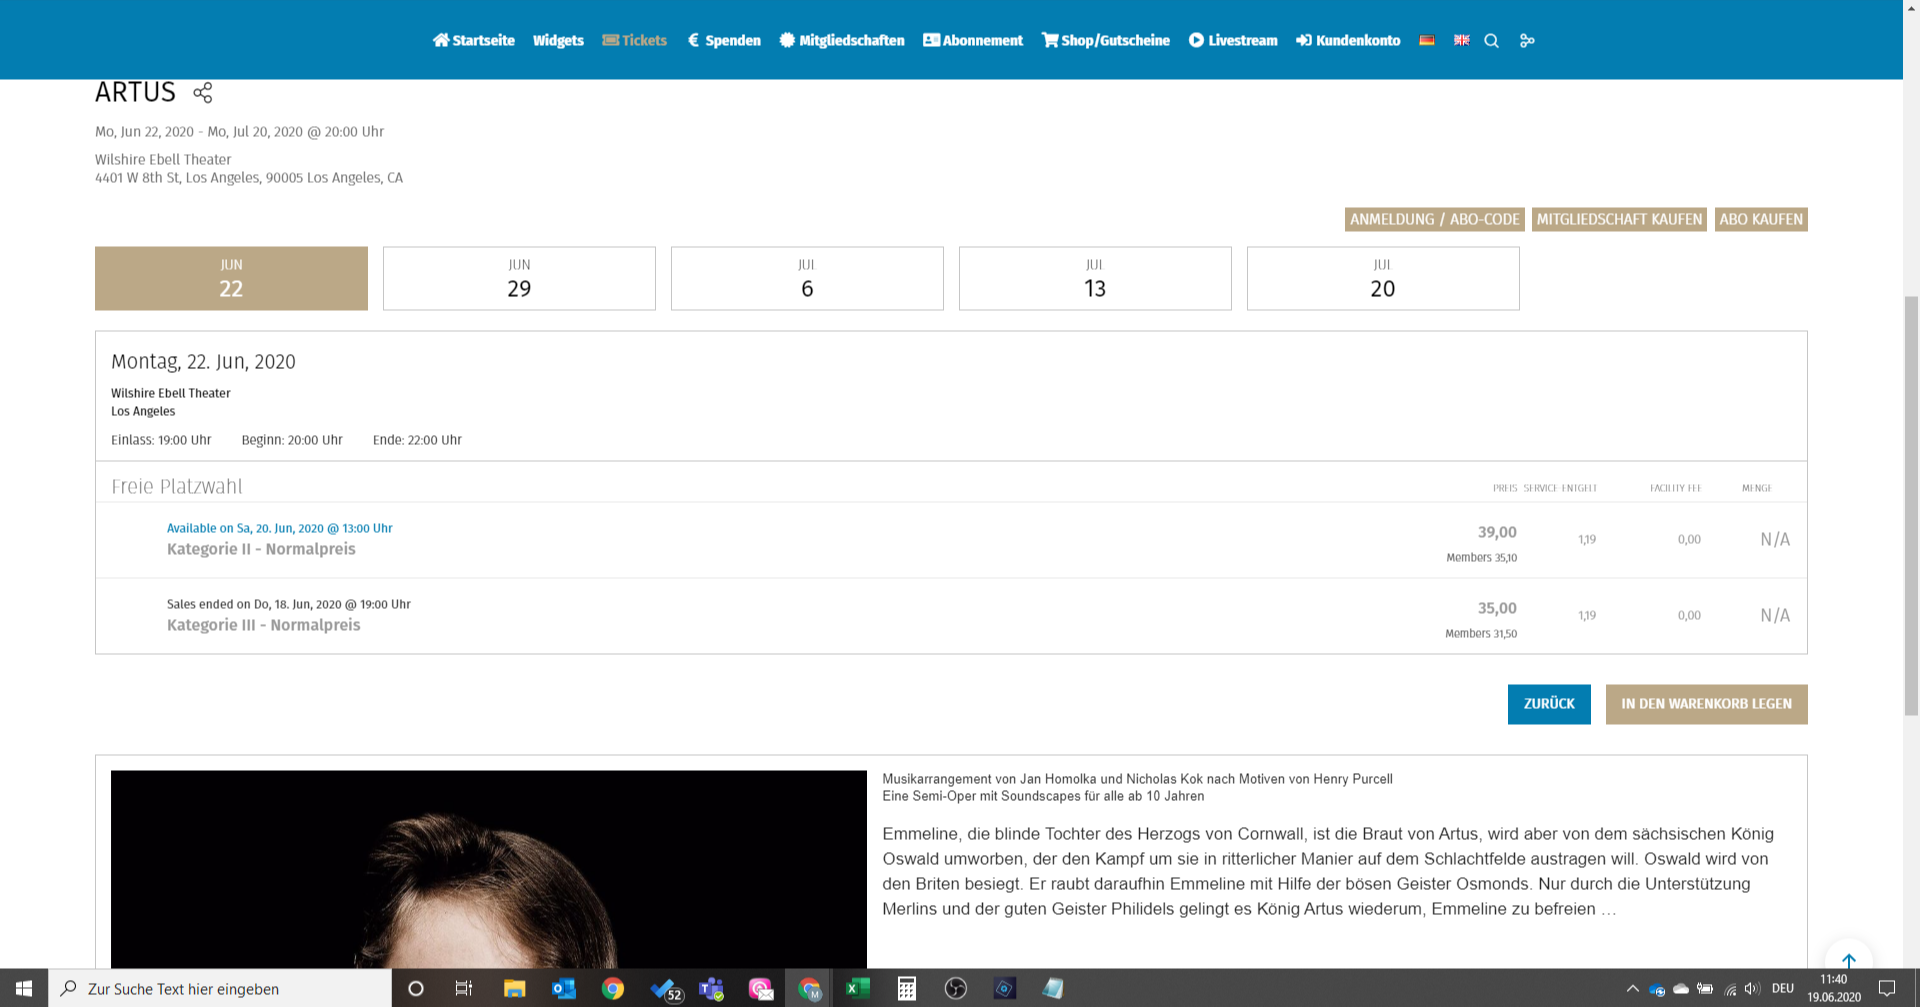Click the Windows taskbar search field
1920x1007 pixels.
coord(220,989)
